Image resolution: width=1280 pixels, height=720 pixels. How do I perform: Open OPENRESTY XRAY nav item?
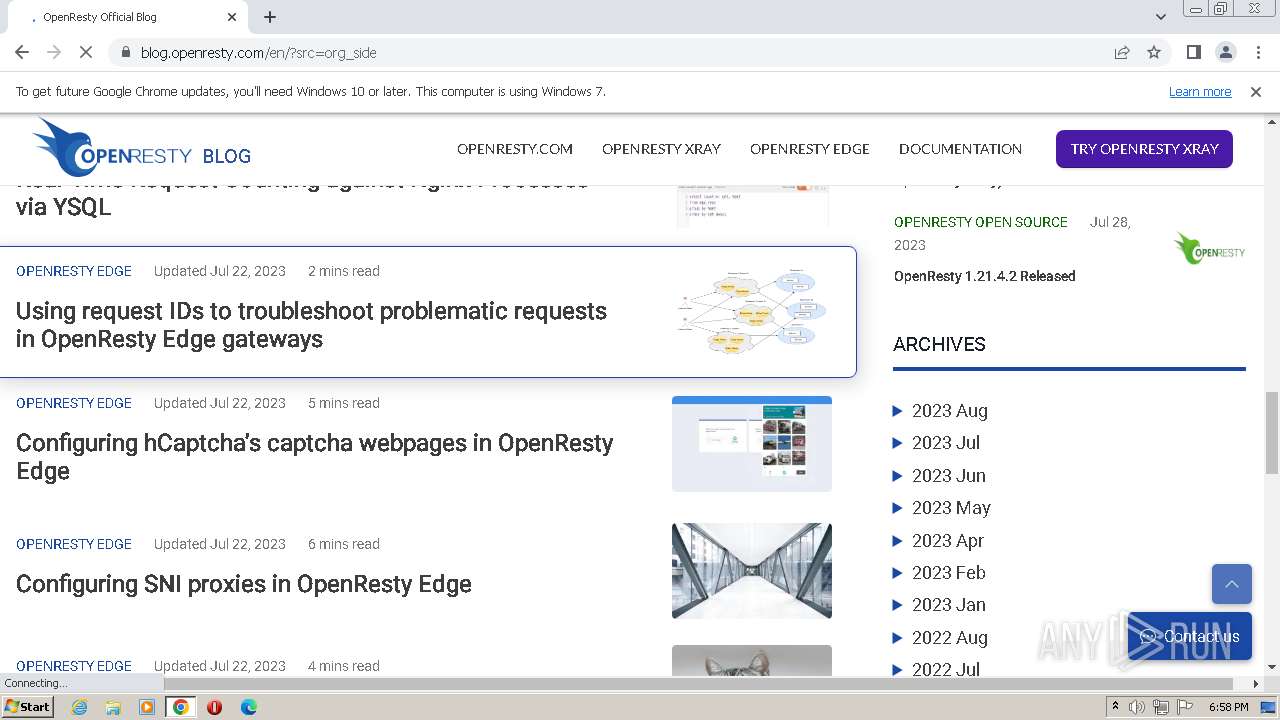point(661,148)
